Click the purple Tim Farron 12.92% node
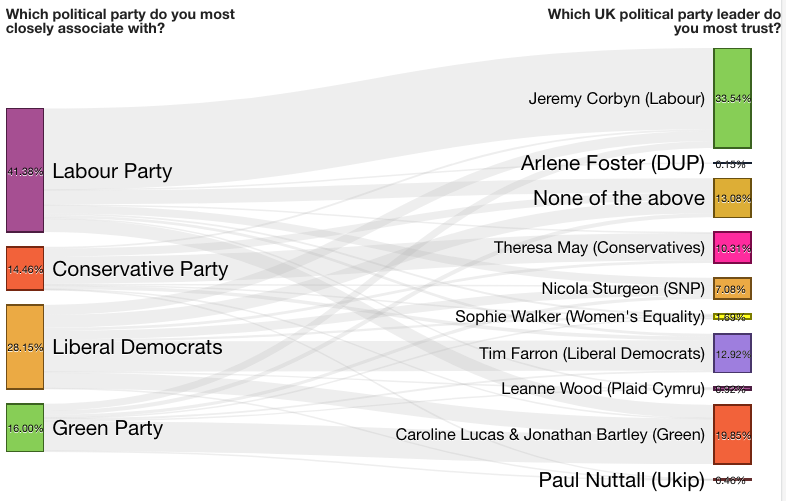Viewport: 786px width, 501px height. click(x=732, y=354)
